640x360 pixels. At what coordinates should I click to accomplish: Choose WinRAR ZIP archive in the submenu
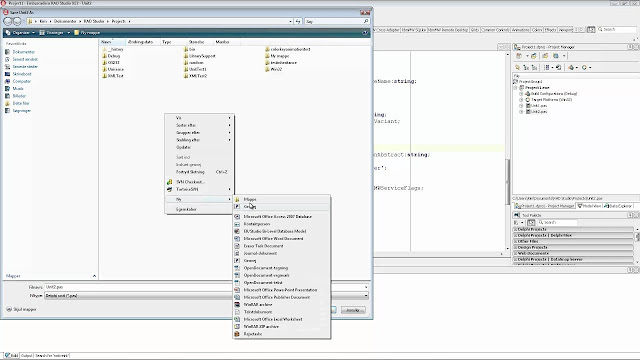[x=282, y=327]
